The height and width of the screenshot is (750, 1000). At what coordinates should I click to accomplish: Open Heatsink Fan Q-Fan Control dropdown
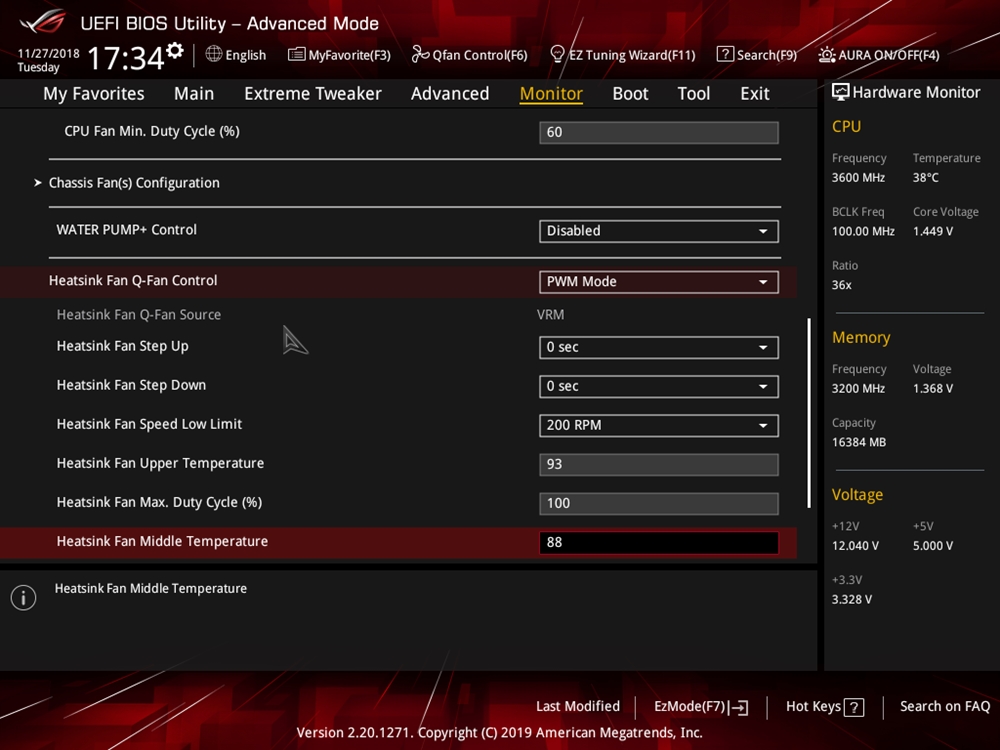659,282
